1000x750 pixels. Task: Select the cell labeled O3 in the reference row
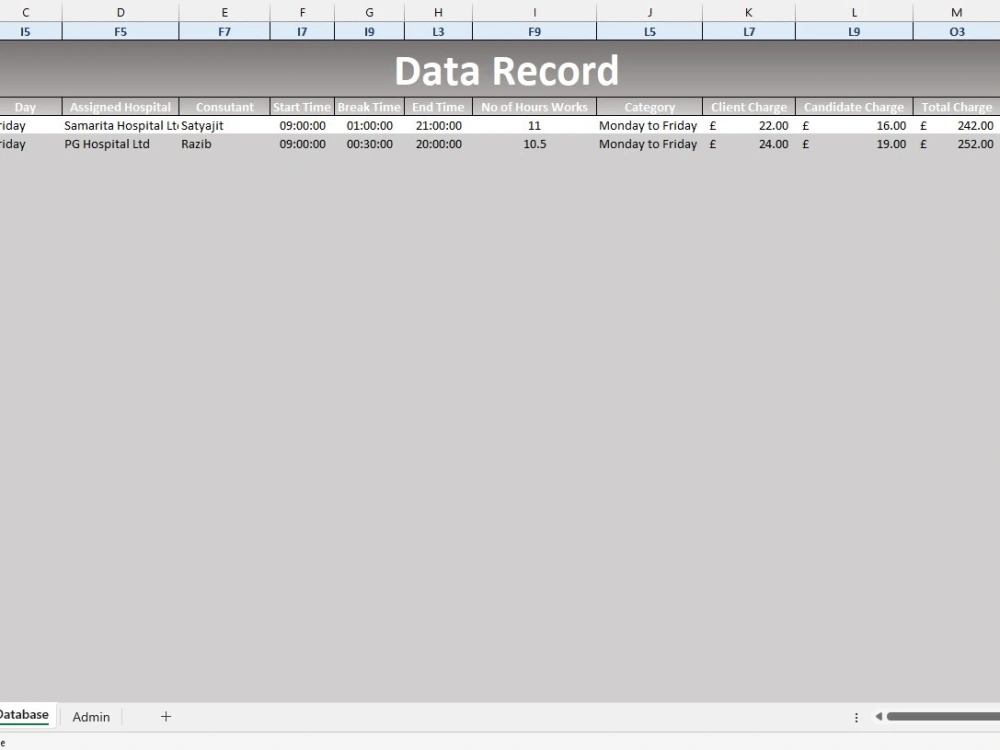click(956, 31)
